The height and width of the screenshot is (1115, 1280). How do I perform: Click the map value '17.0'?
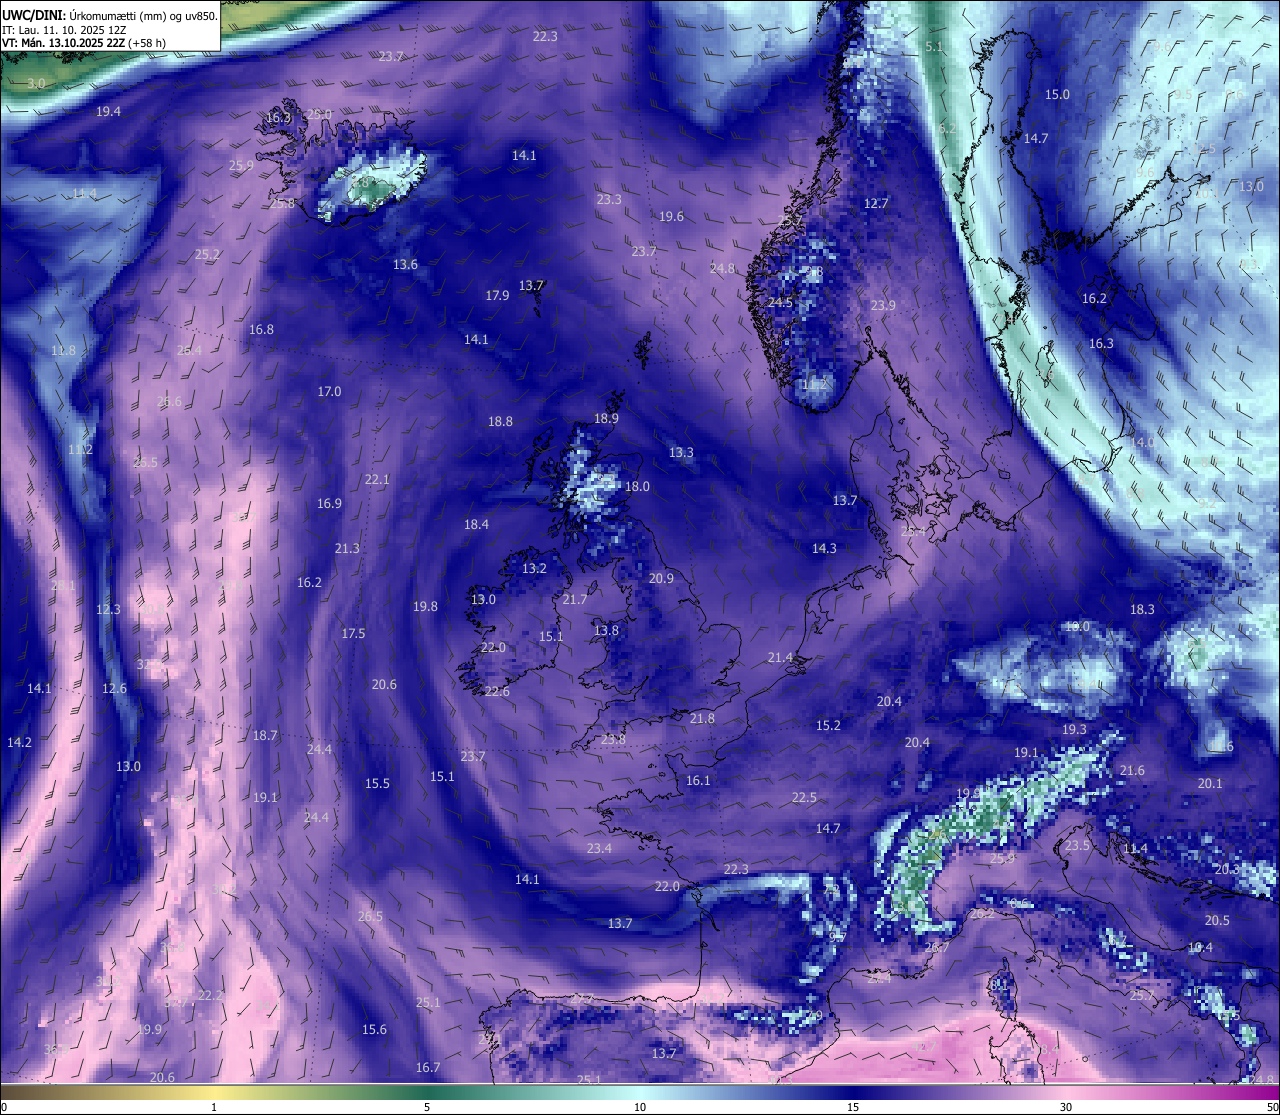[329, 392]
